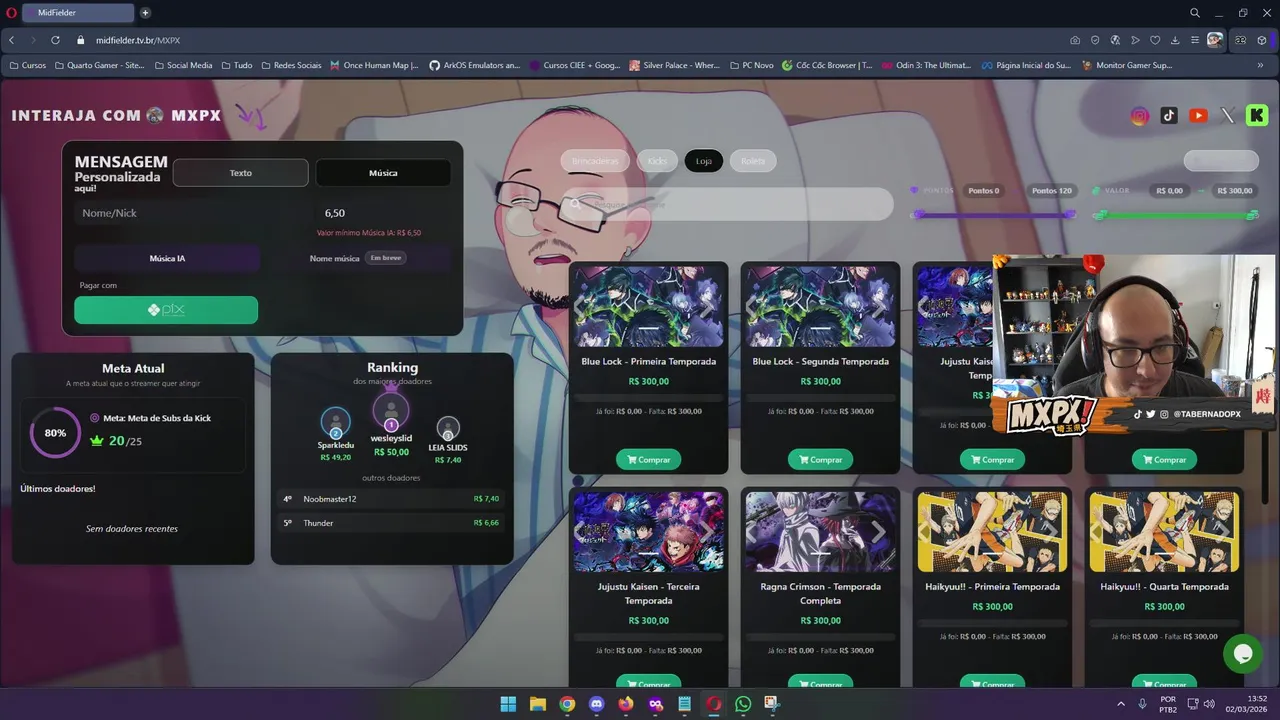Viewport: 1280px width, 720px height.
Task: Open the Redes Sociais bookmarks folder
Action: [x=291, y=65]
